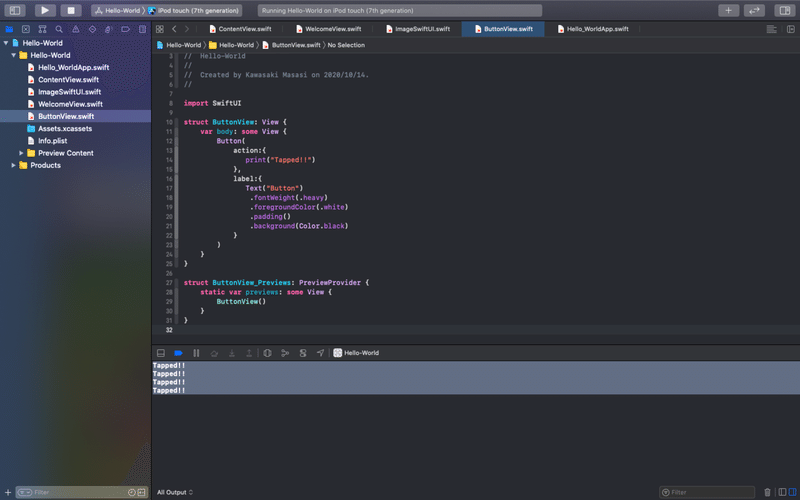The image size is (800, 500).
Task: Click Hello-World project in the jump bar
Action: [179, 45]
